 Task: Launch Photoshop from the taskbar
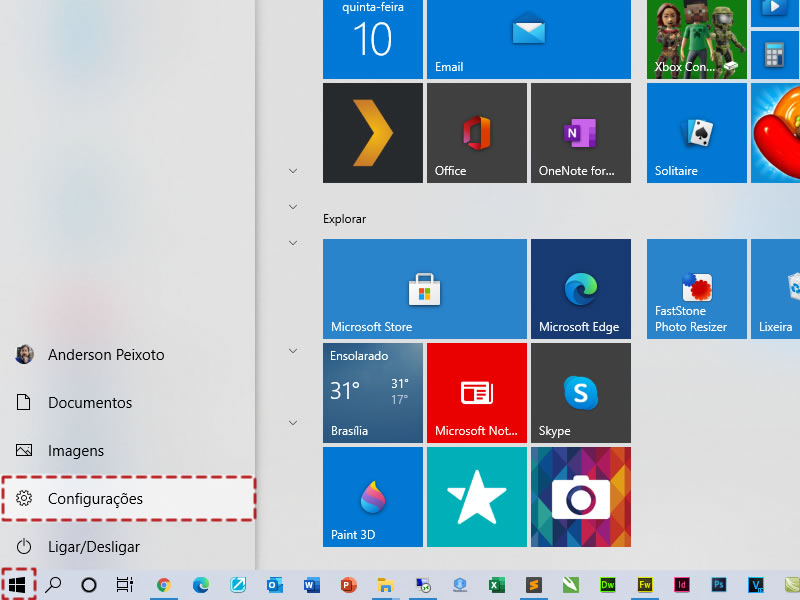pos(719,585)
